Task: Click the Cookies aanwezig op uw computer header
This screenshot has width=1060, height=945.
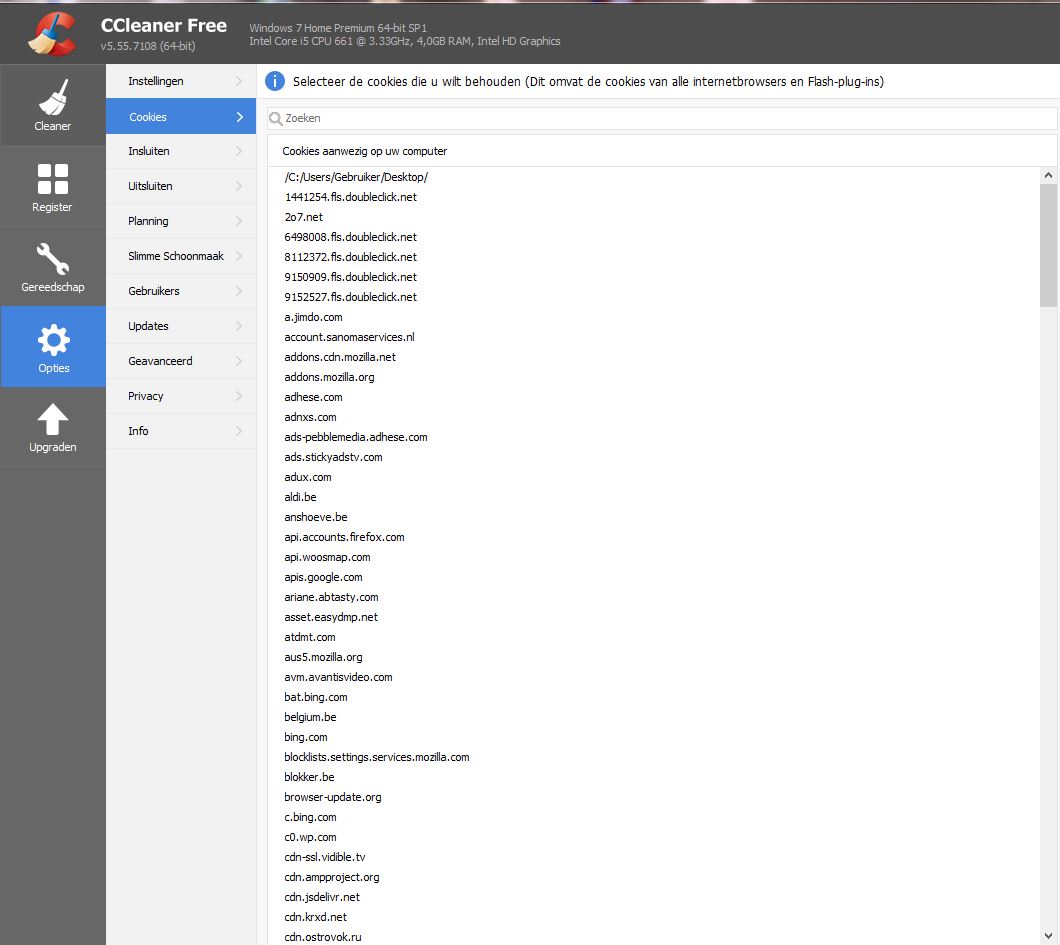Action: [364, 151]
